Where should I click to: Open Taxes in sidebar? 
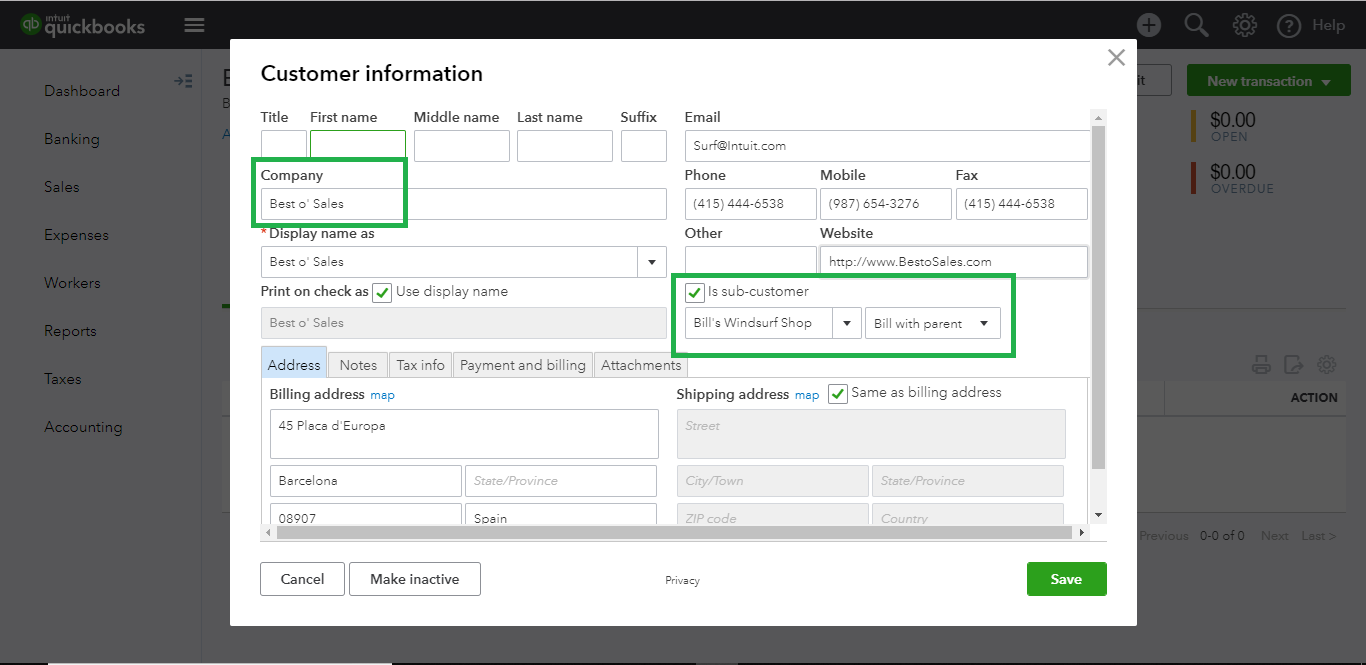pos(63,379)
